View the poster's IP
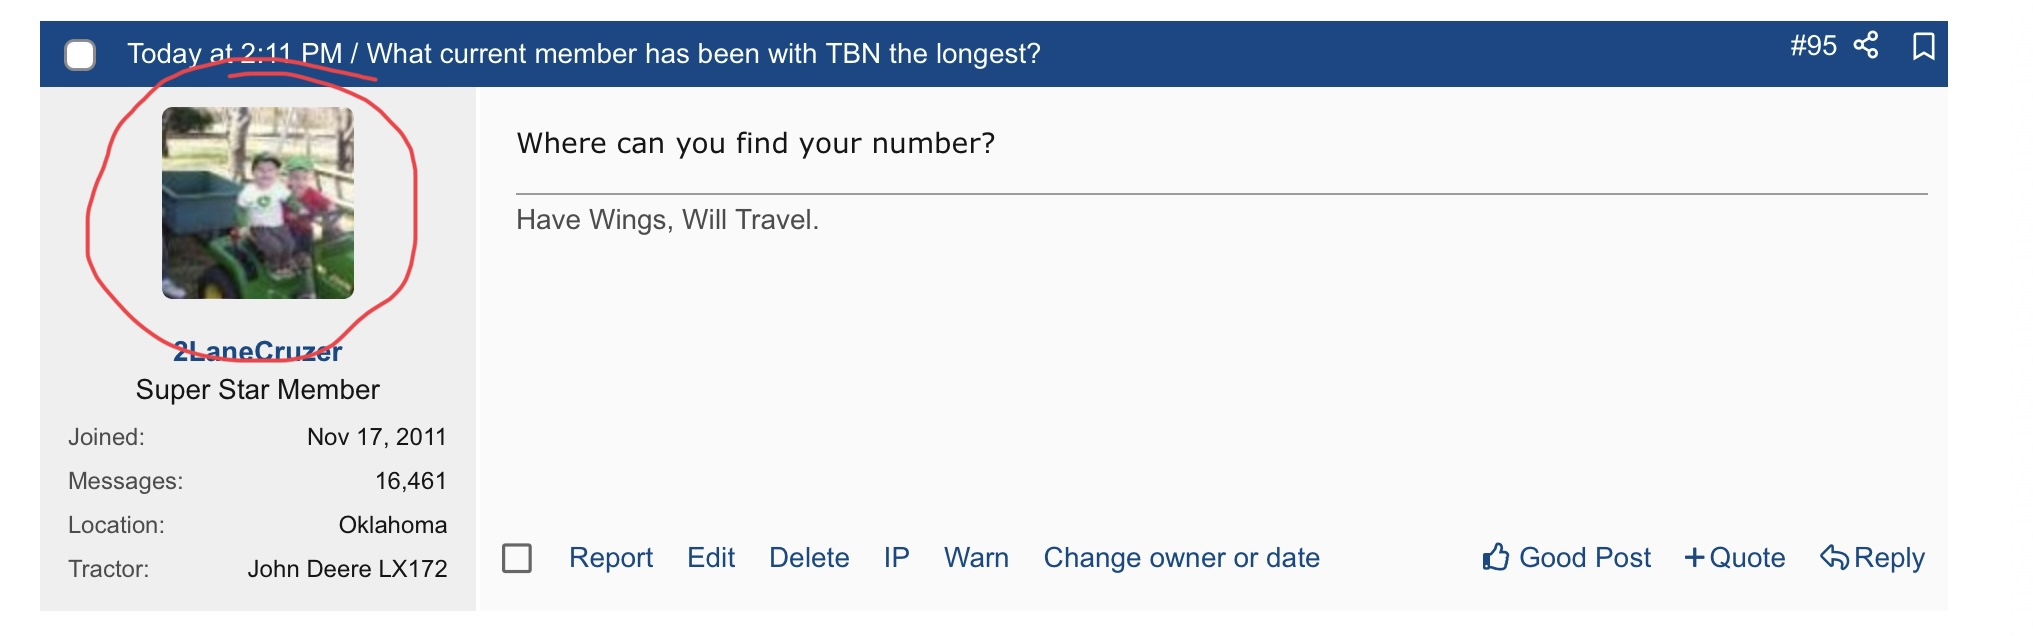 [896, 558]
